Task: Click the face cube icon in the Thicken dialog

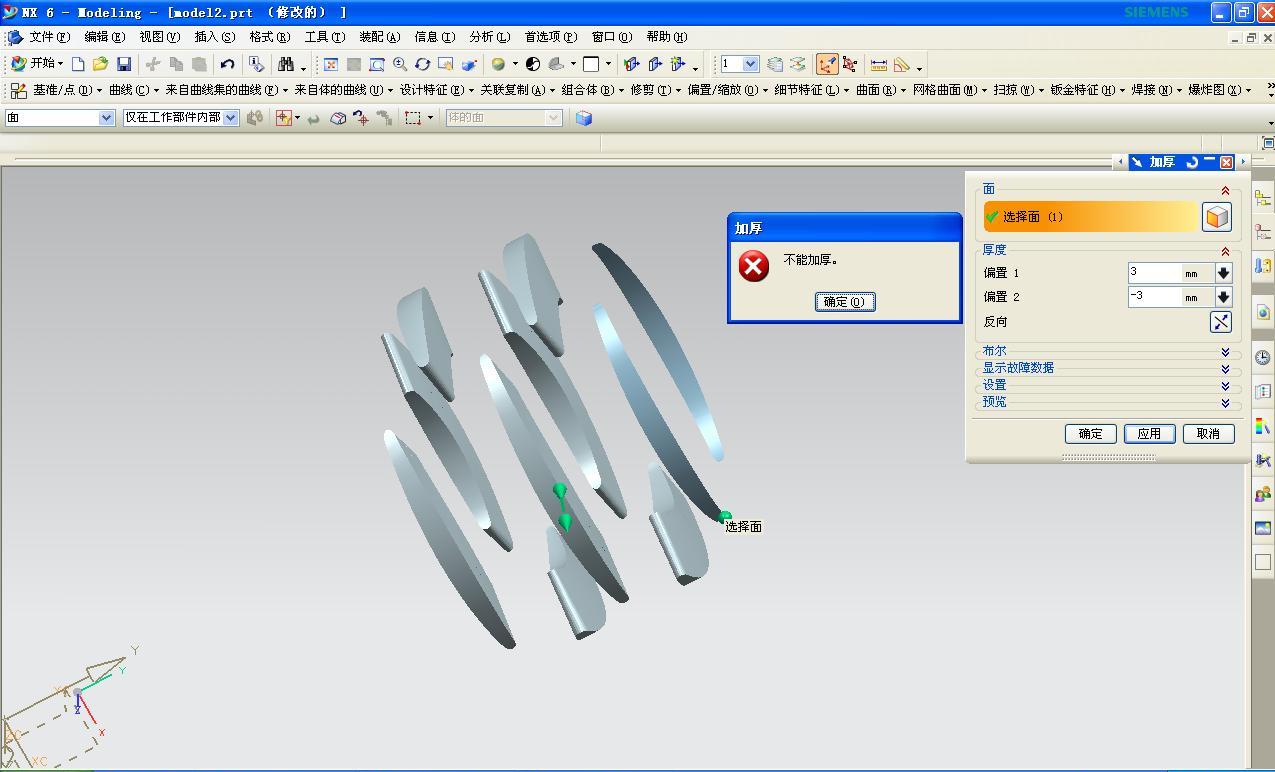Action: 1216,217
